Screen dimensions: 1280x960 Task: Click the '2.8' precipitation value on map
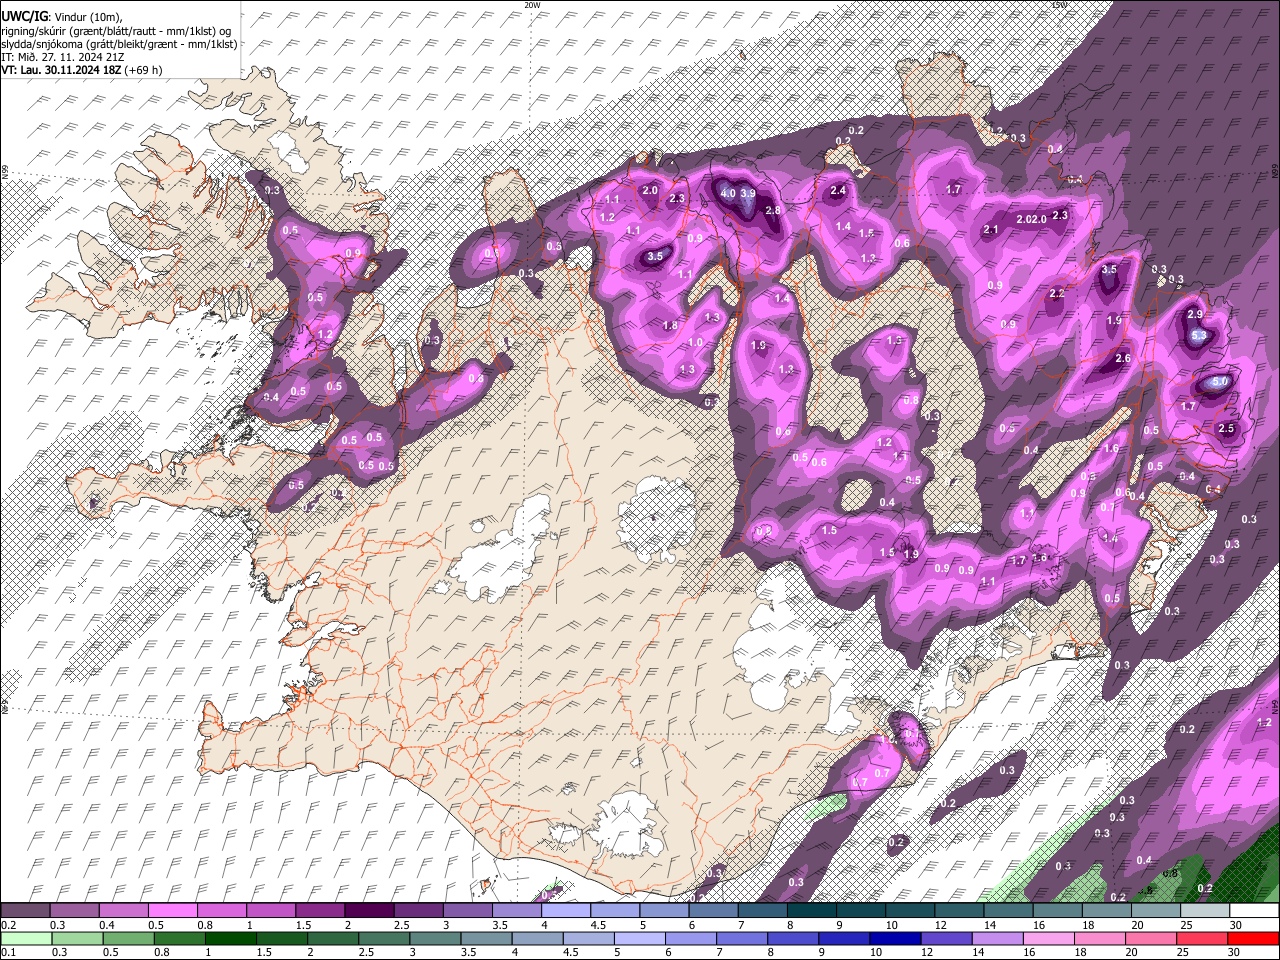pos(772,211)
